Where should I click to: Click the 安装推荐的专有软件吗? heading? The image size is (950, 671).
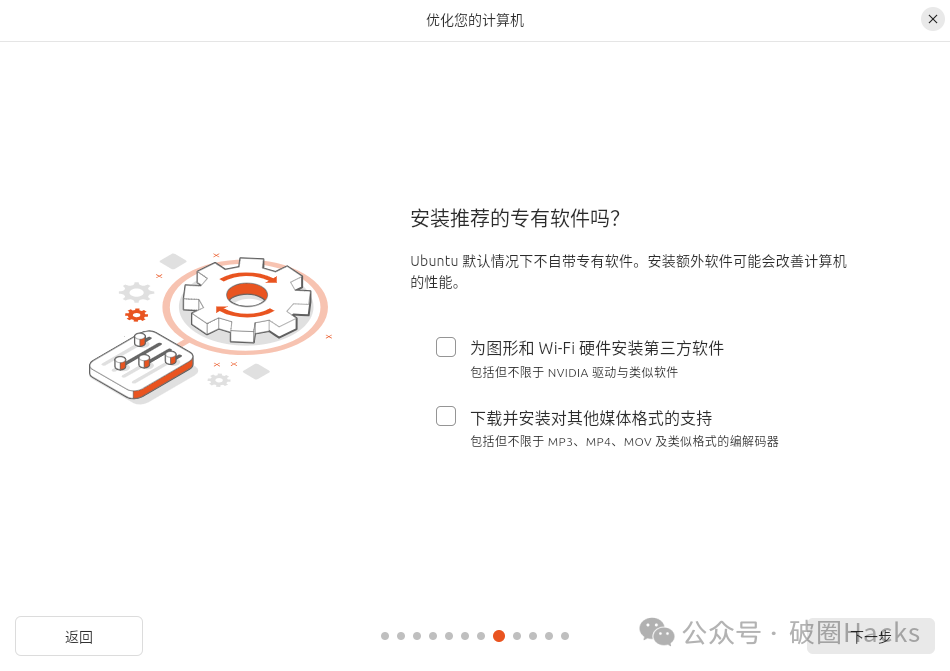tap(515, 218)
